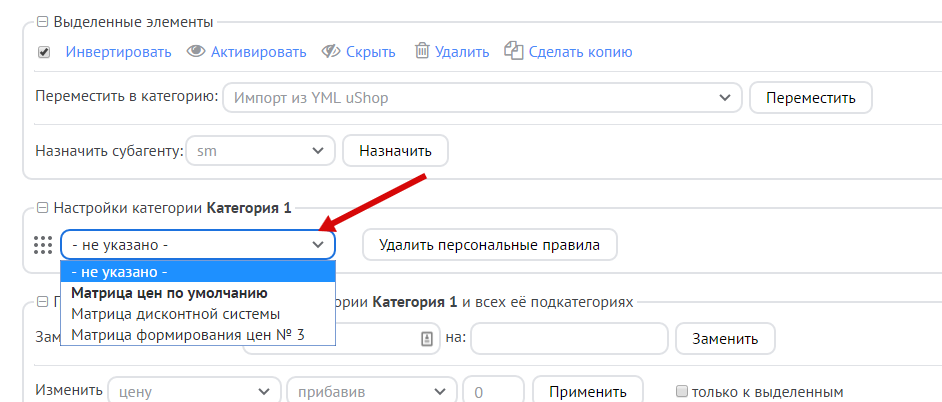Click the crossed-eye icon beside Скрыть
The width and height of the screenshot is (942, 402).
click(x=331, y=51)
